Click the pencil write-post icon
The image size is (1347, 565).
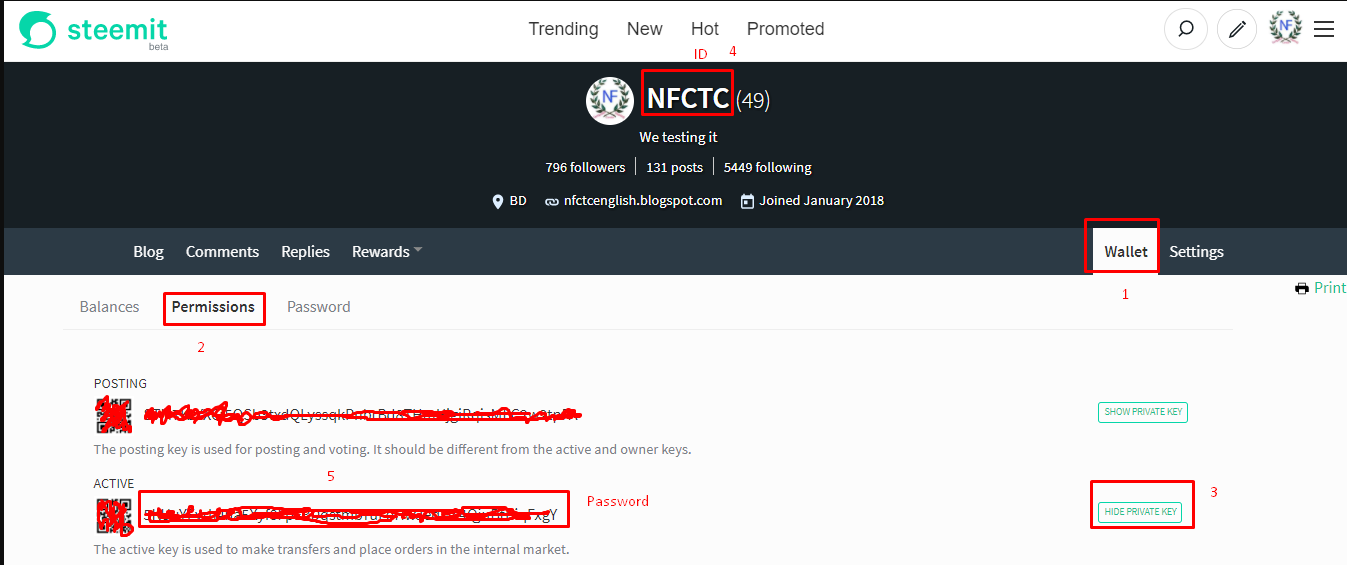(1237, 30)
